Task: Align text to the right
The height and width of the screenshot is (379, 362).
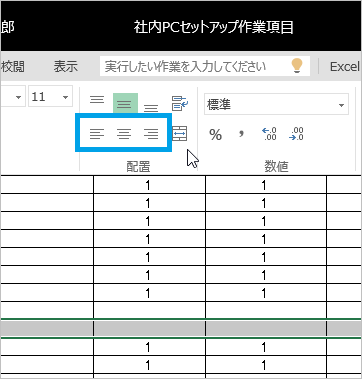Action: tap(151, 134)
